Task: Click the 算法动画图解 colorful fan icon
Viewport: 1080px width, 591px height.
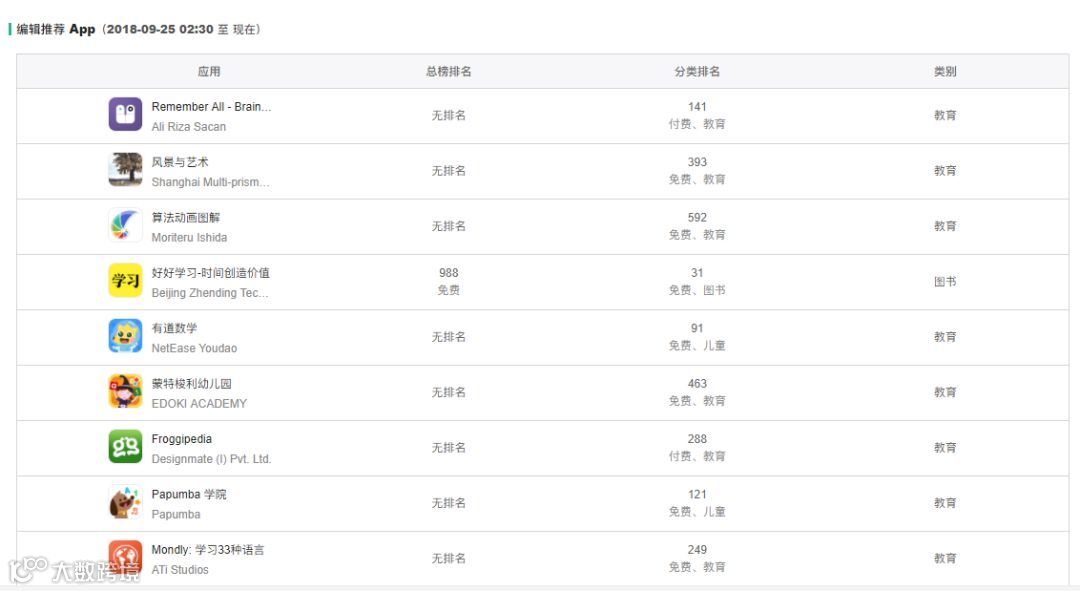Action: 125,226
